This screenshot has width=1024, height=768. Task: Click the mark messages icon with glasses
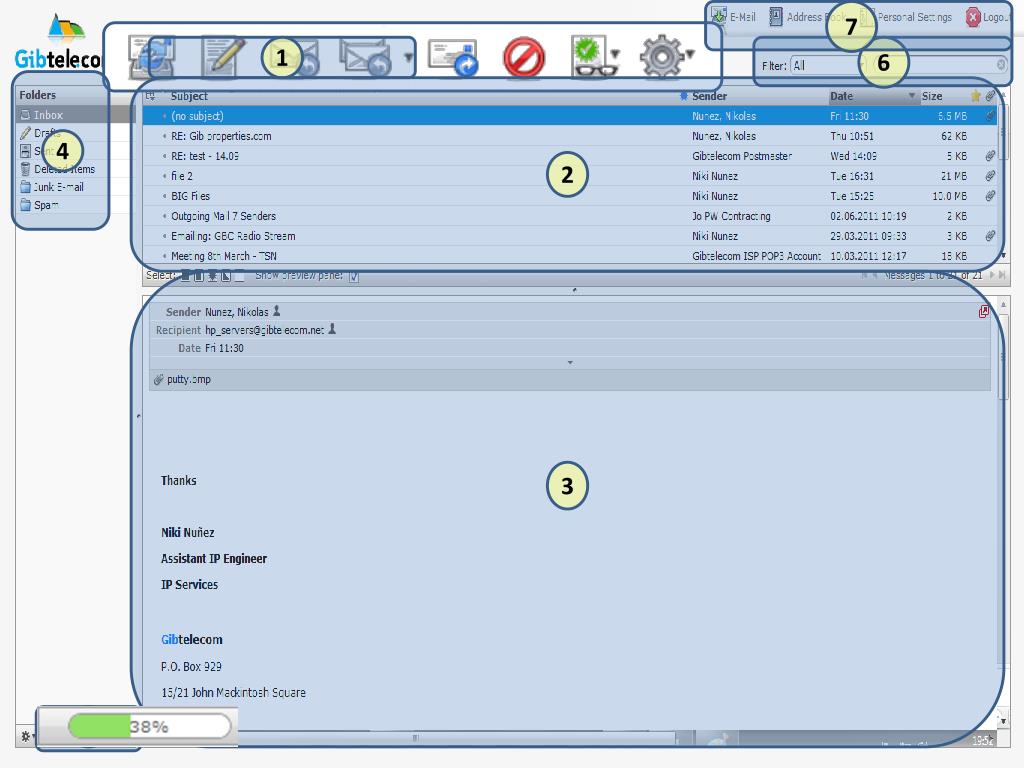[590, 57]
